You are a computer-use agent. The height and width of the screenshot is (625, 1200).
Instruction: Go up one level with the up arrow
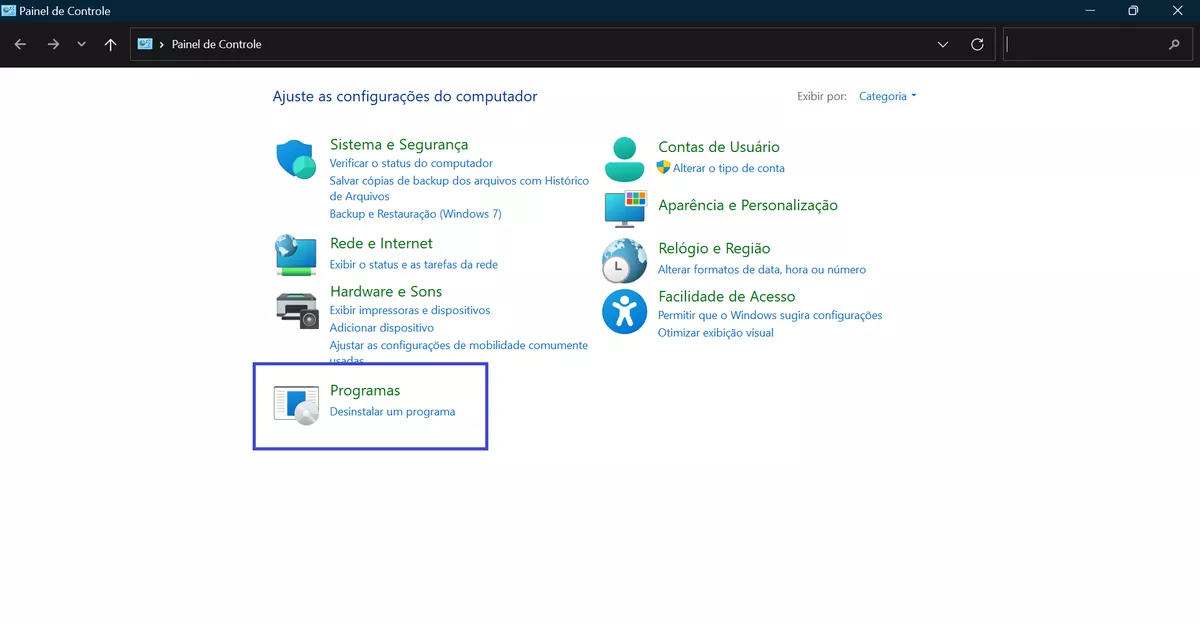tap(110, 44)
